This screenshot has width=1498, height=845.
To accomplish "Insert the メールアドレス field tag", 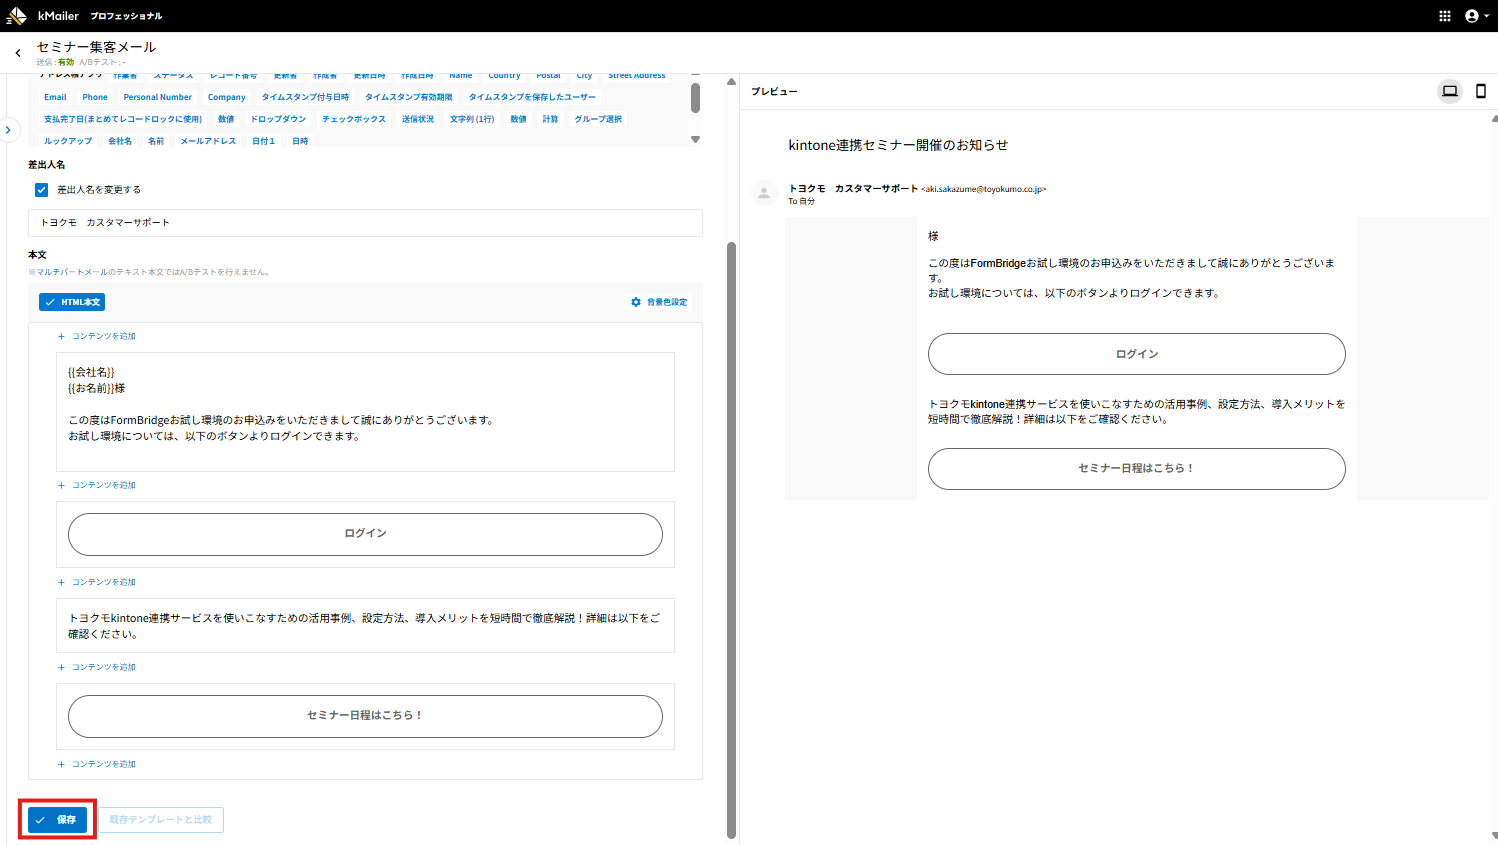I will pos(208,141).
